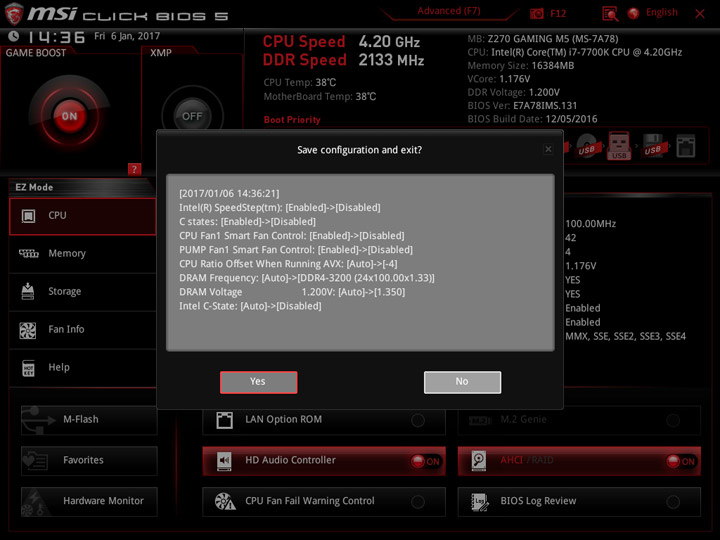Screen dimensions: 720x540
Task: Open the CPU section in EZ Mode
Action: click(83, 216)
